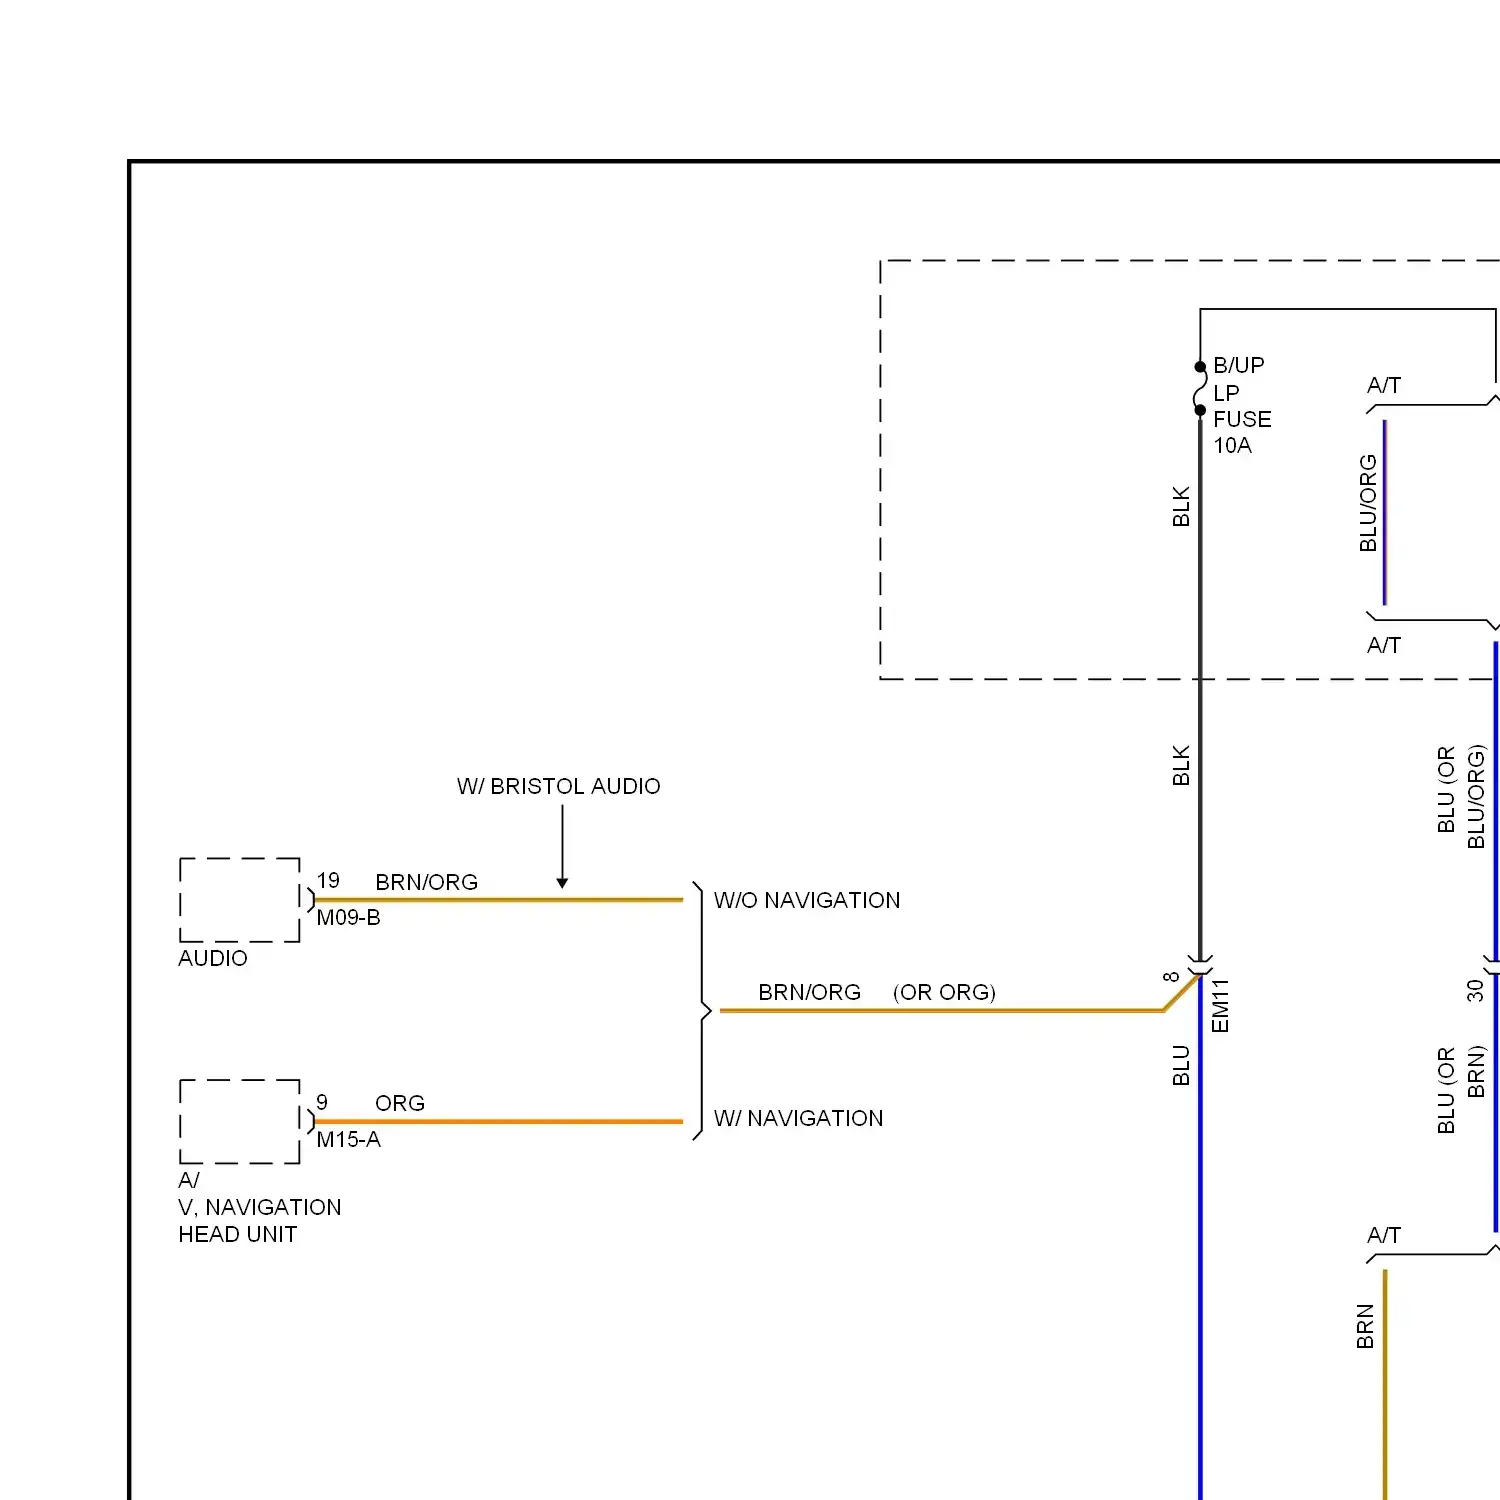This screenshot has width=1500, height=1500.
Task: Select the AUDIO component label
Action: pos(213,958)
